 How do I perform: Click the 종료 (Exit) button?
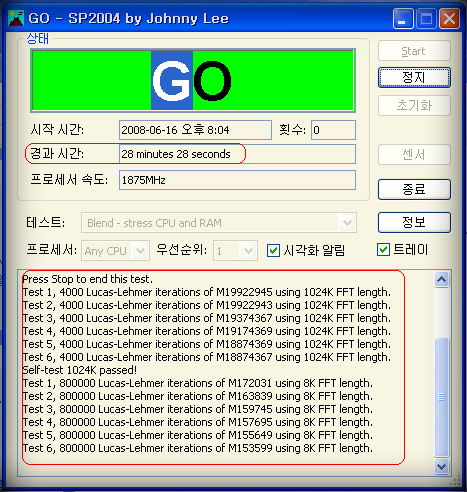pyautogui.click(x=414, y=189)
